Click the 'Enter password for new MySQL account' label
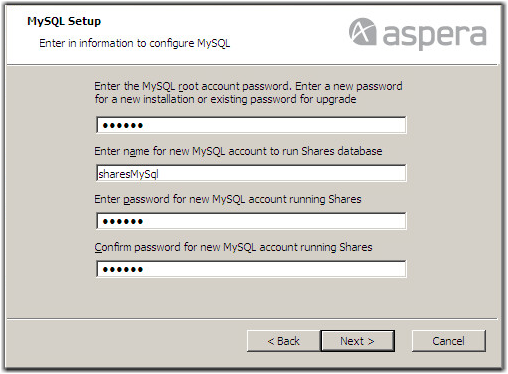The height and width of the screenshot is (374, 508). tap(228, 199)
